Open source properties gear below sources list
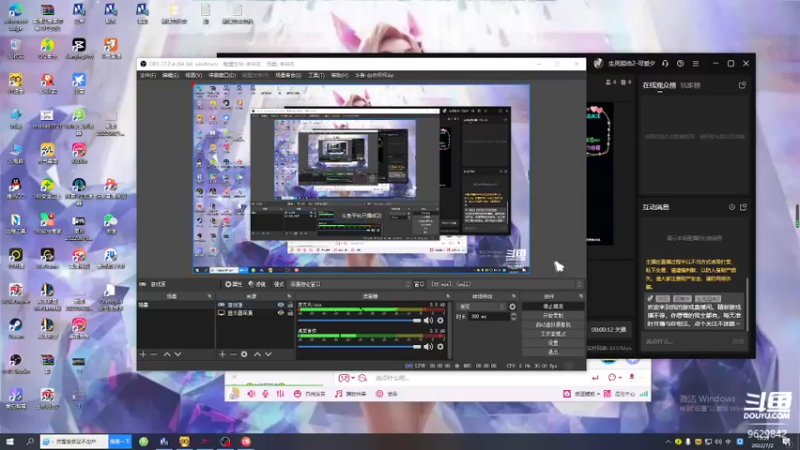The image size is (800, 450). (244, 354)
